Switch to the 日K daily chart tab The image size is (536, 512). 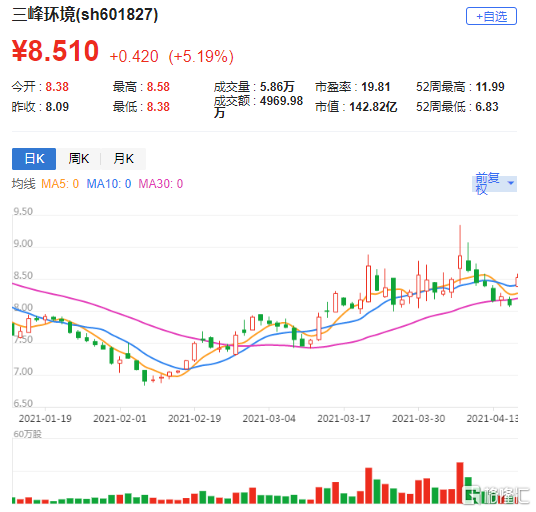tap(34, 159)
